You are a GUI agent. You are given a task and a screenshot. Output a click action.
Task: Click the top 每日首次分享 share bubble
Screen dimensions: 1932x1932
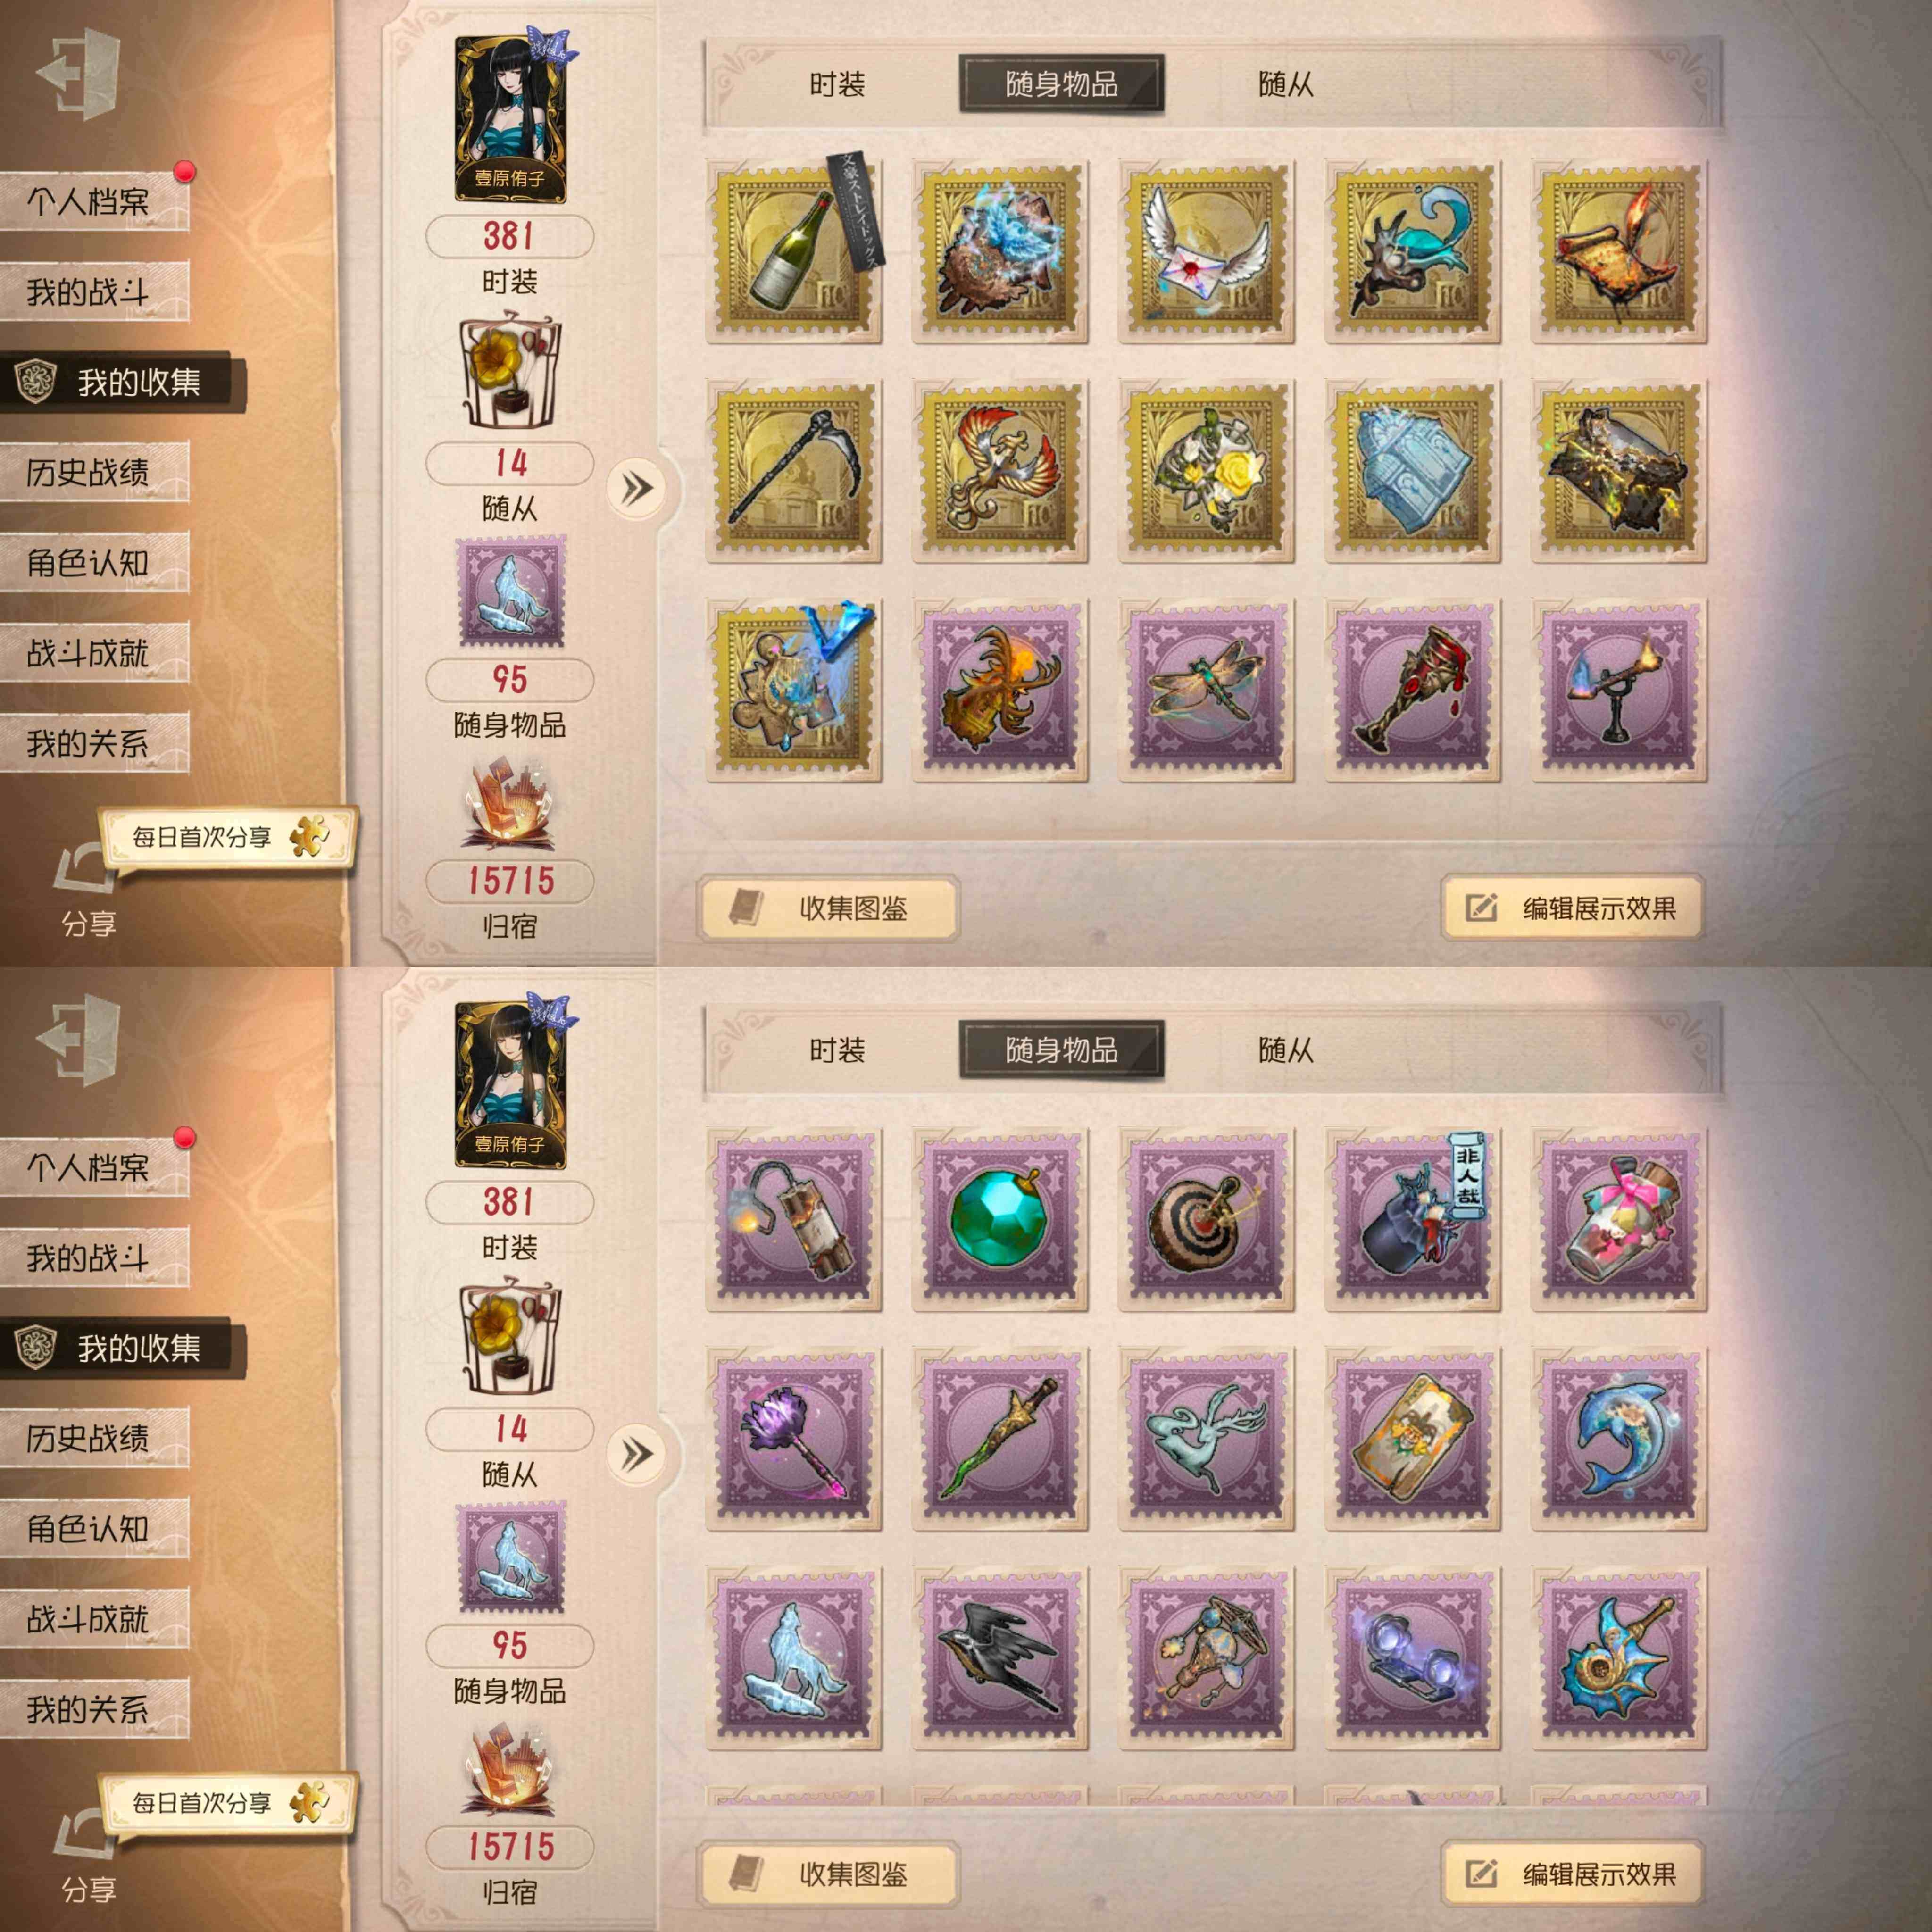pos(228,838)
